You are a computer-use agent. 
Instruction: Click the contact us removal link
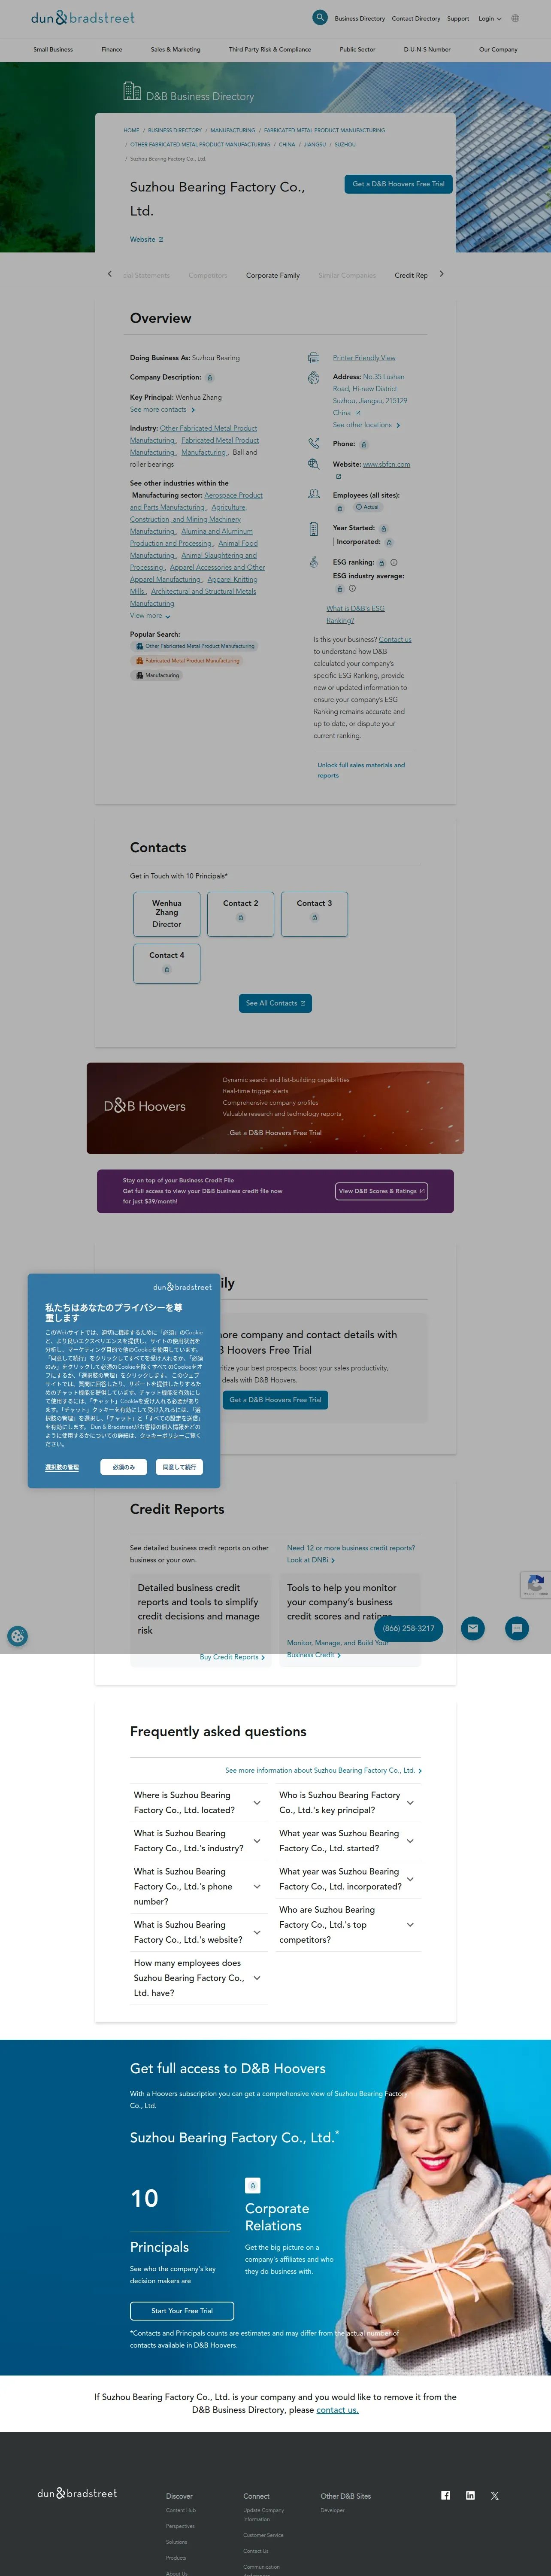click(337, 2410)
